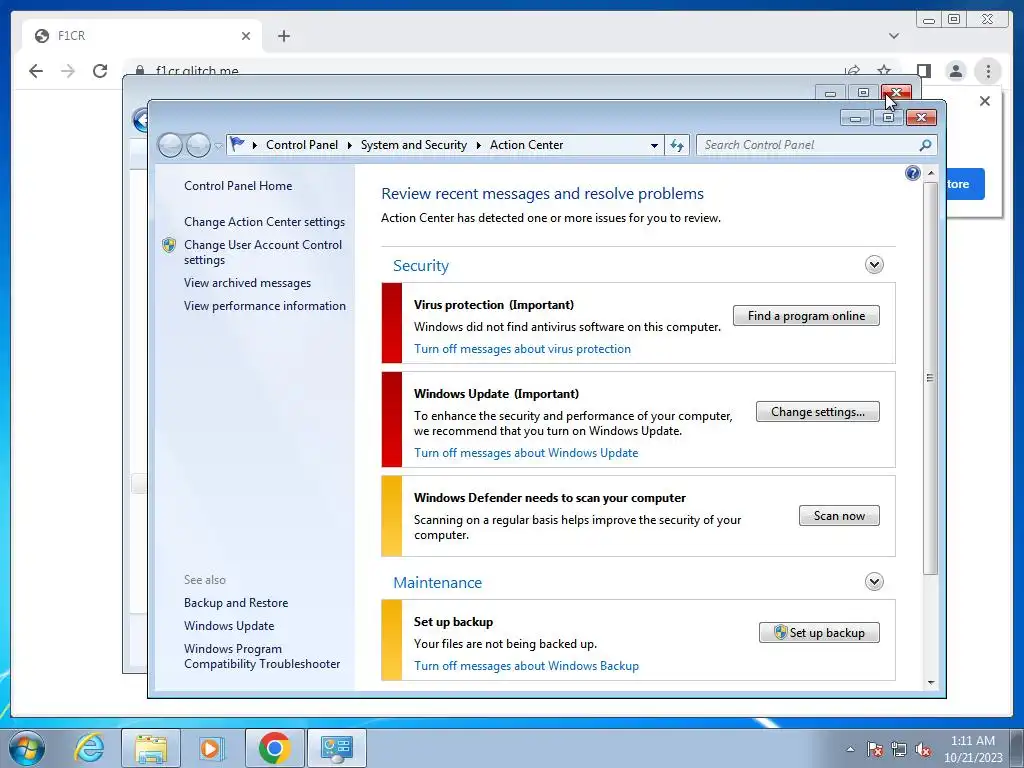Collapse the Security section
This screenshot has height=768, width=1024.
pos(874,264)
